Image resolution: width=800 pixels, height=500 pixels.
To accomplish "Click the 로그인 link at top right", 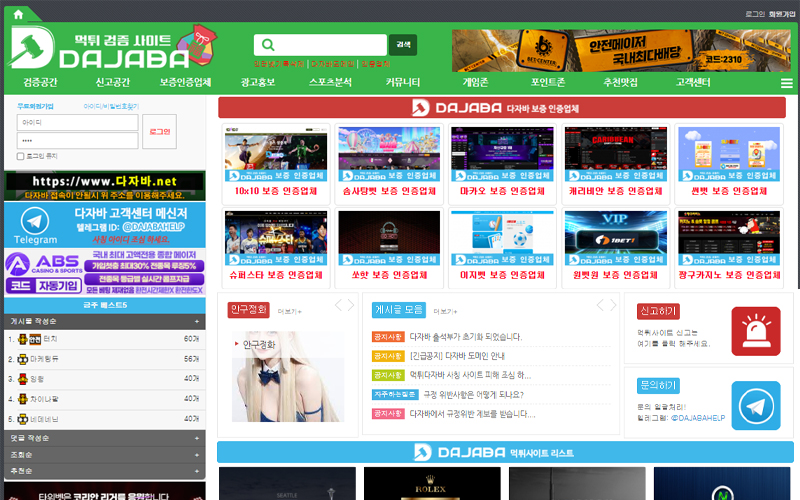I will [x=755, y=14].
